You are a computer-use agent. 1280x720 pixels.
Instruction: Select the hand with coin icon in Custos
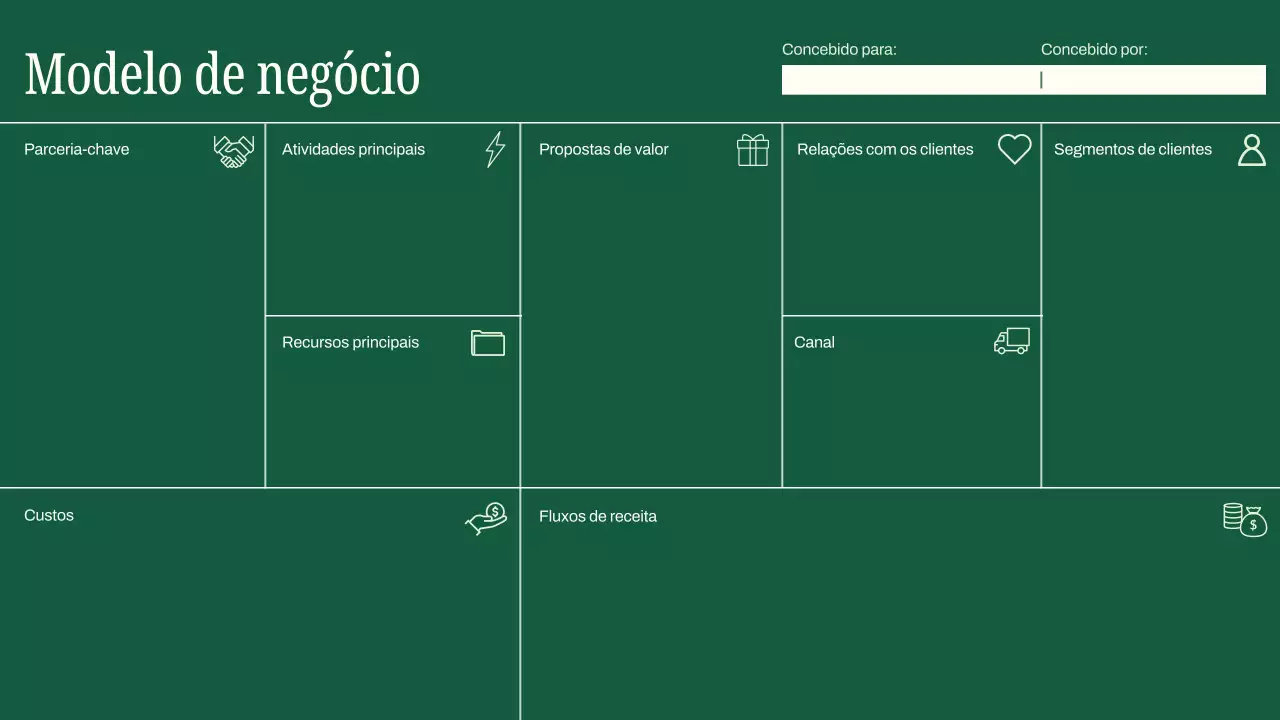pos(487,519)
